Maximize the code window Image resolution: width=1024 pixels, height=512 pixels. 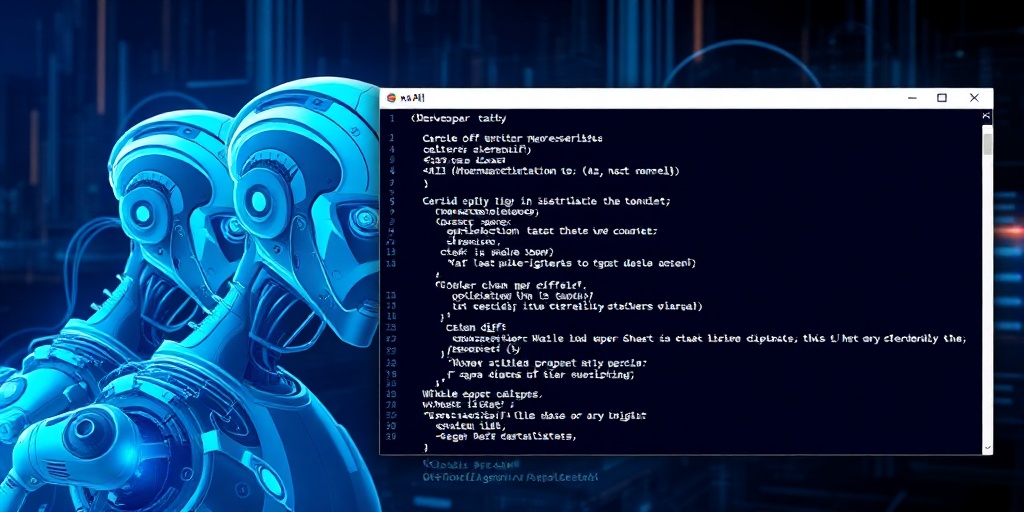pyautogui.click(x=942, y=98)
